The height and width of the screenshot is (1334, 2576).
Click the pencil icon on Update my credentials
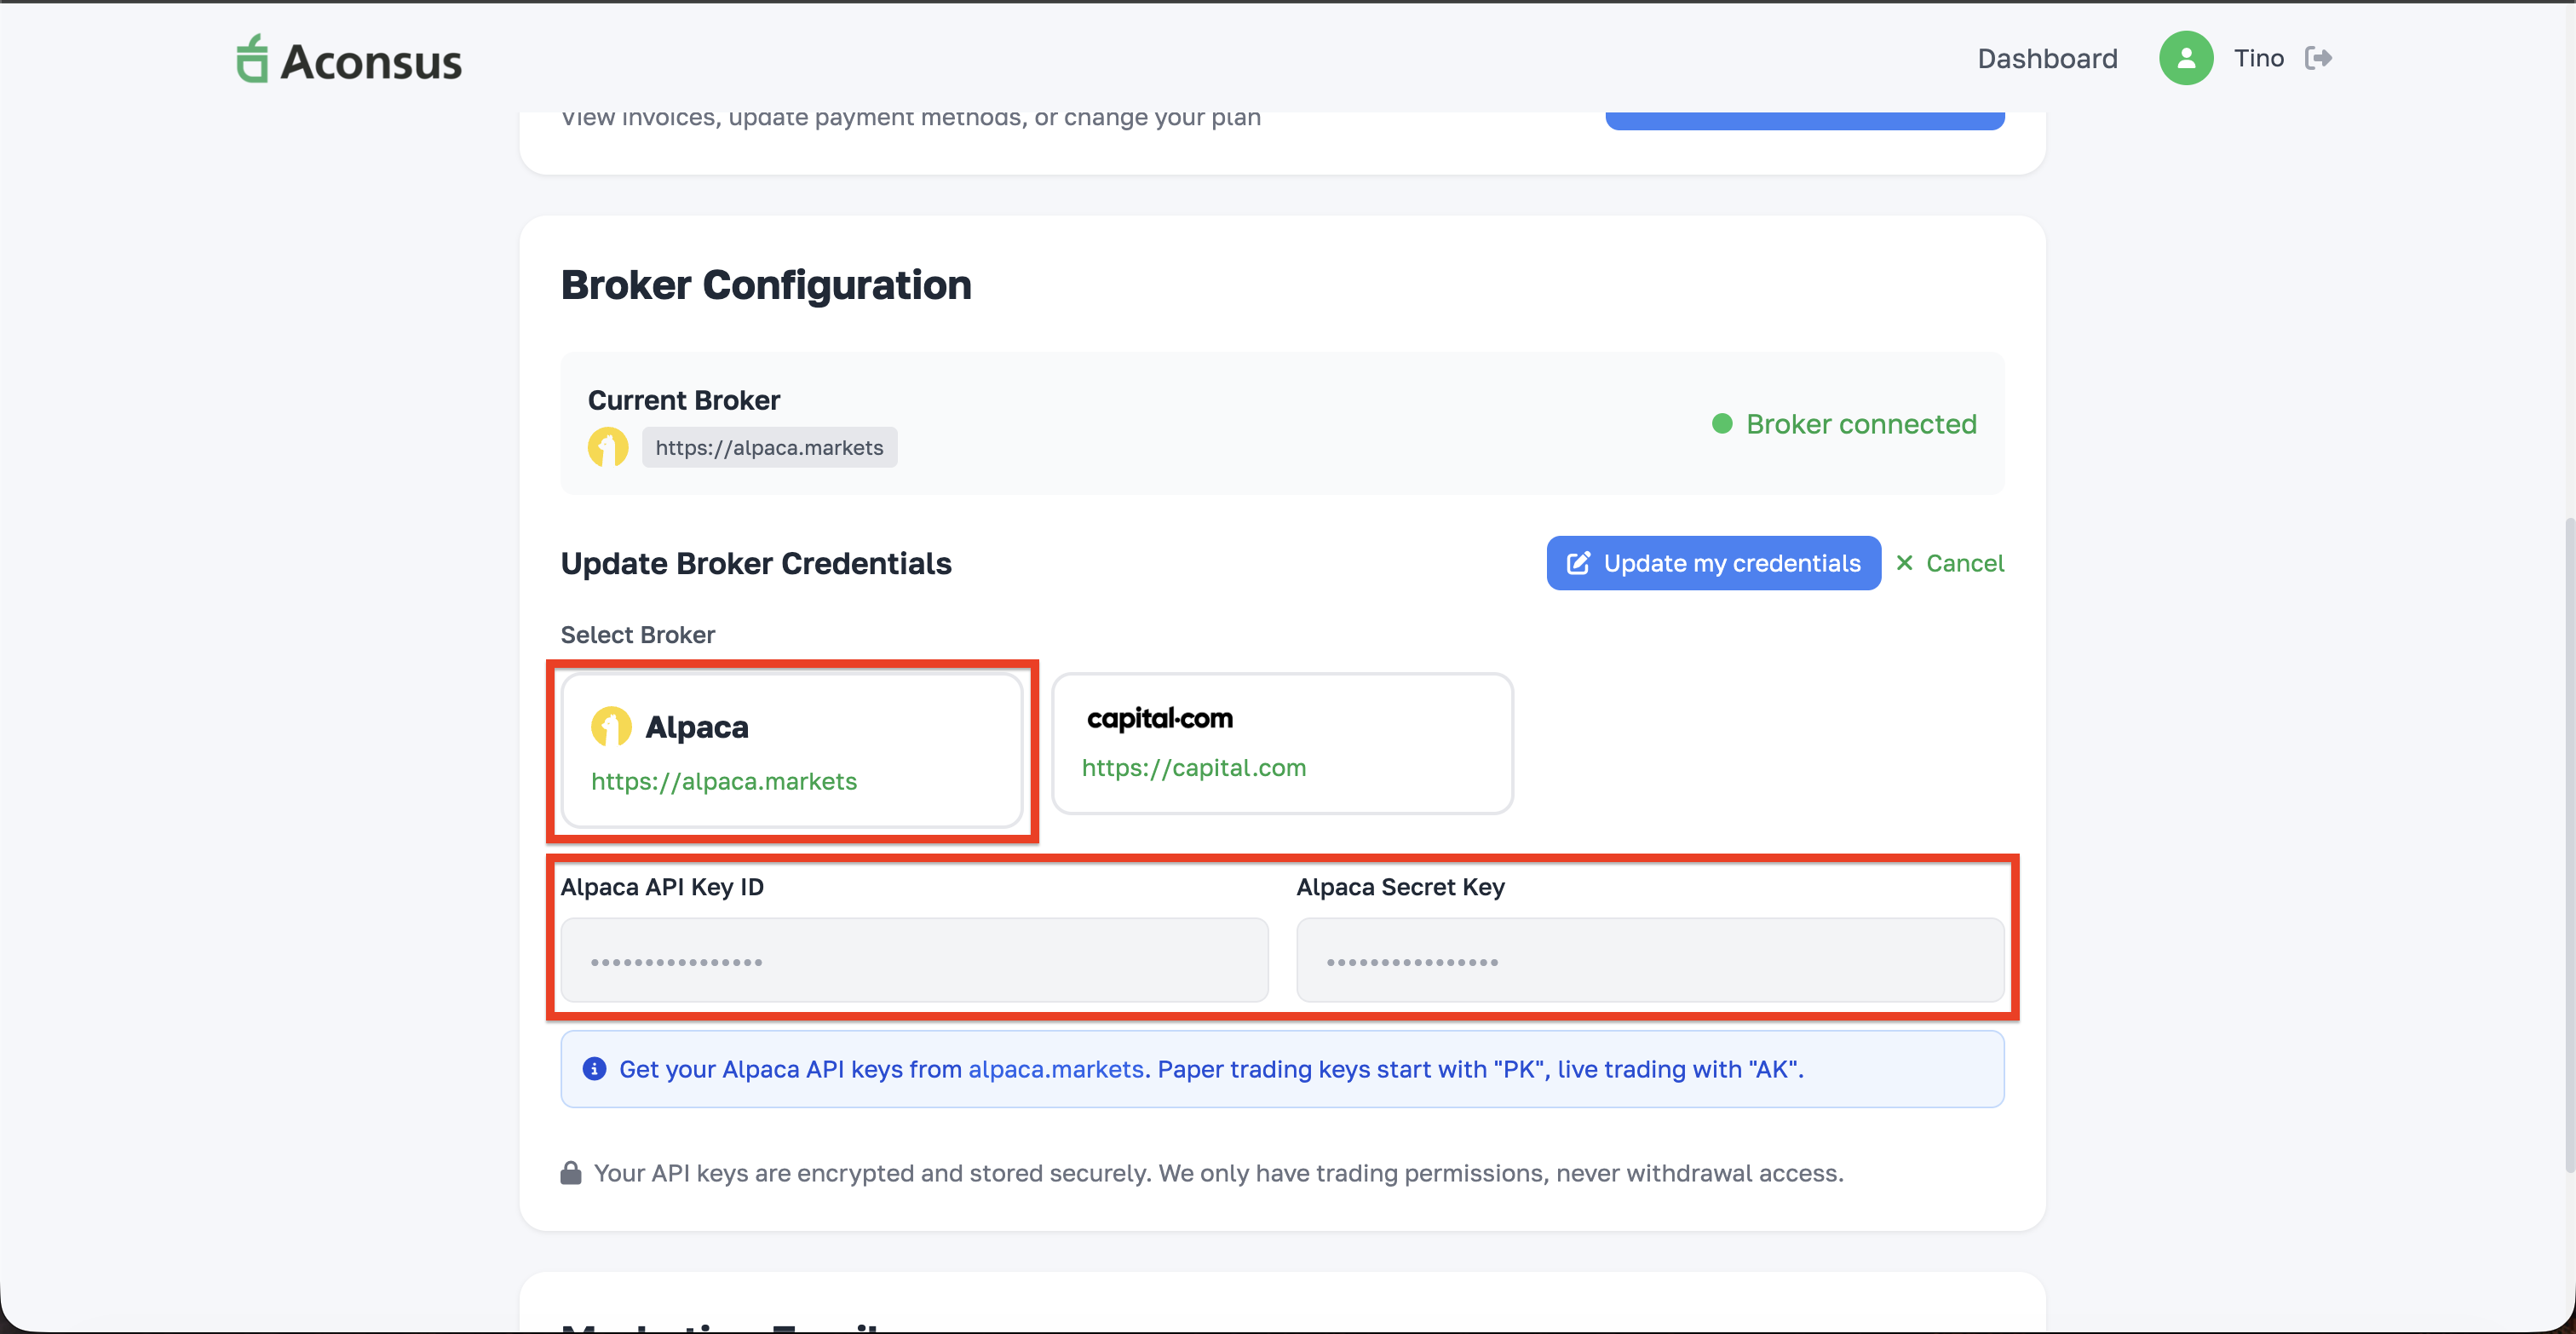pyautogui.click(x=1578, y=563)
